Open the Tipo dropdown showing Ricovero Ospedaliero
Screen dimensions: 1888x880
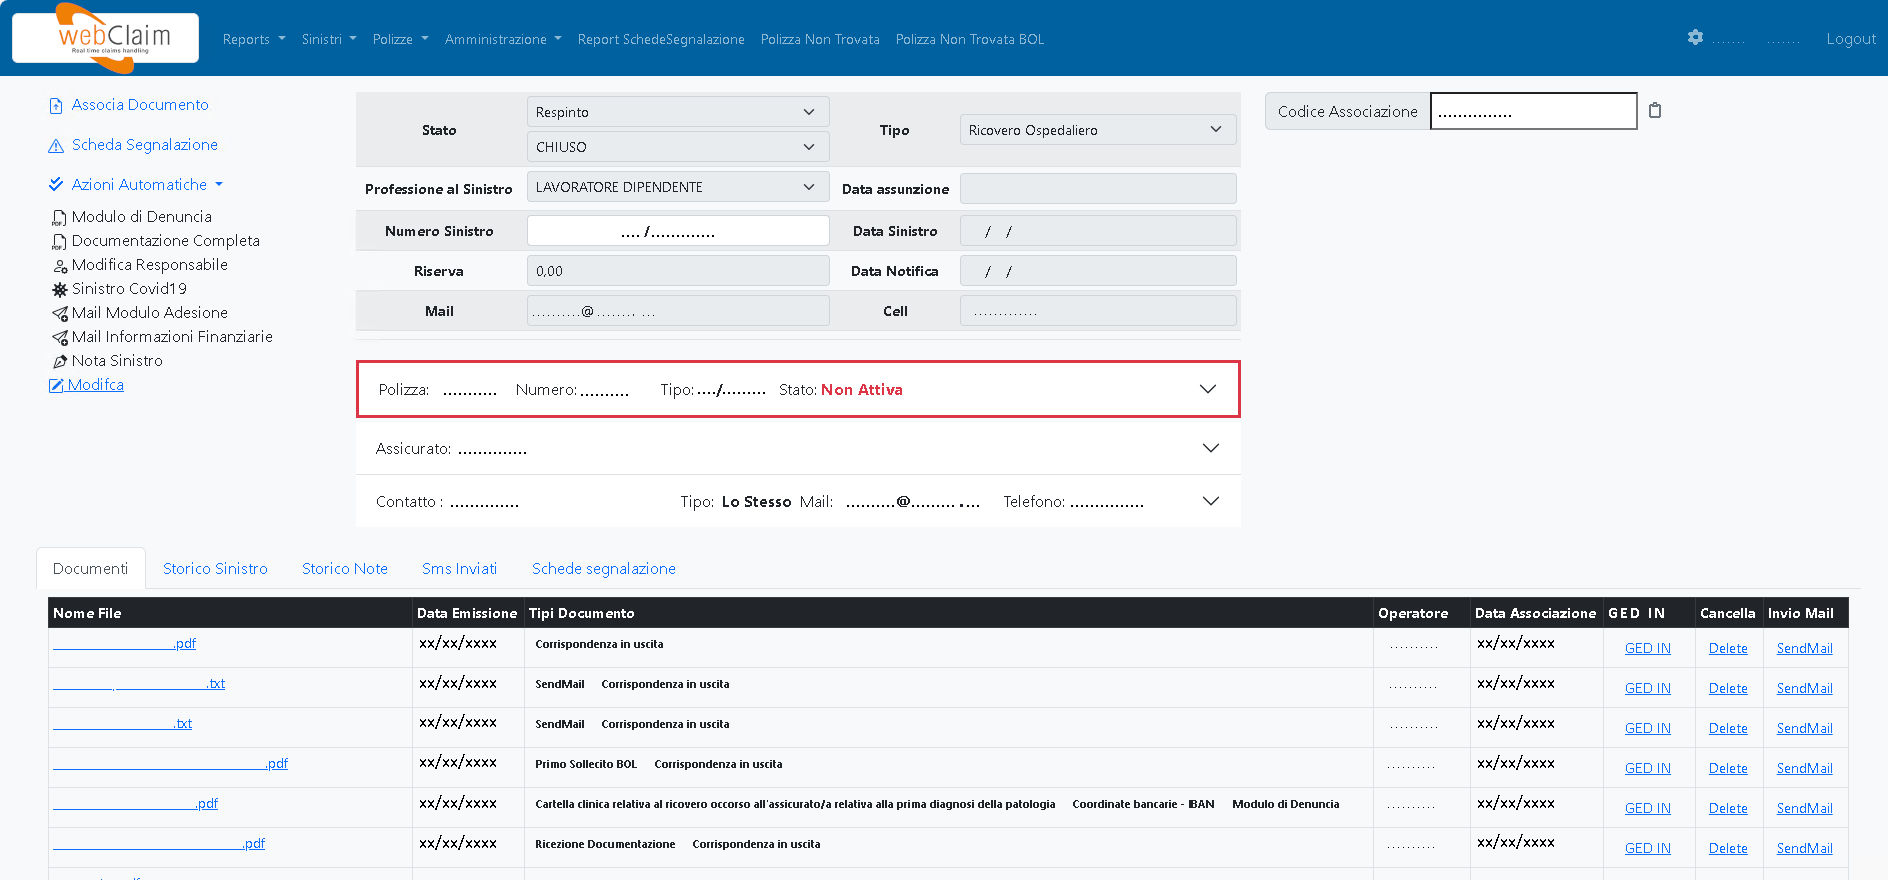coord(1097,130)
